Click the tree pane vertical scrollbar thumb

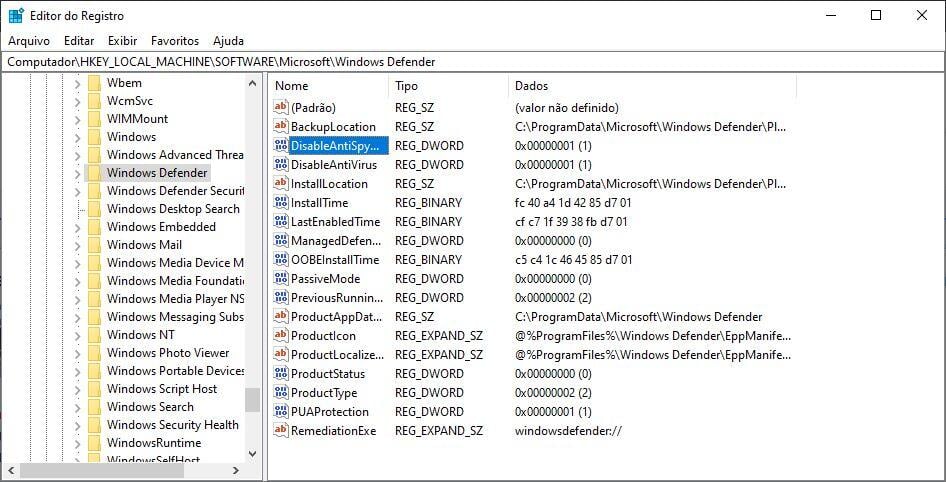click(252, 399)
